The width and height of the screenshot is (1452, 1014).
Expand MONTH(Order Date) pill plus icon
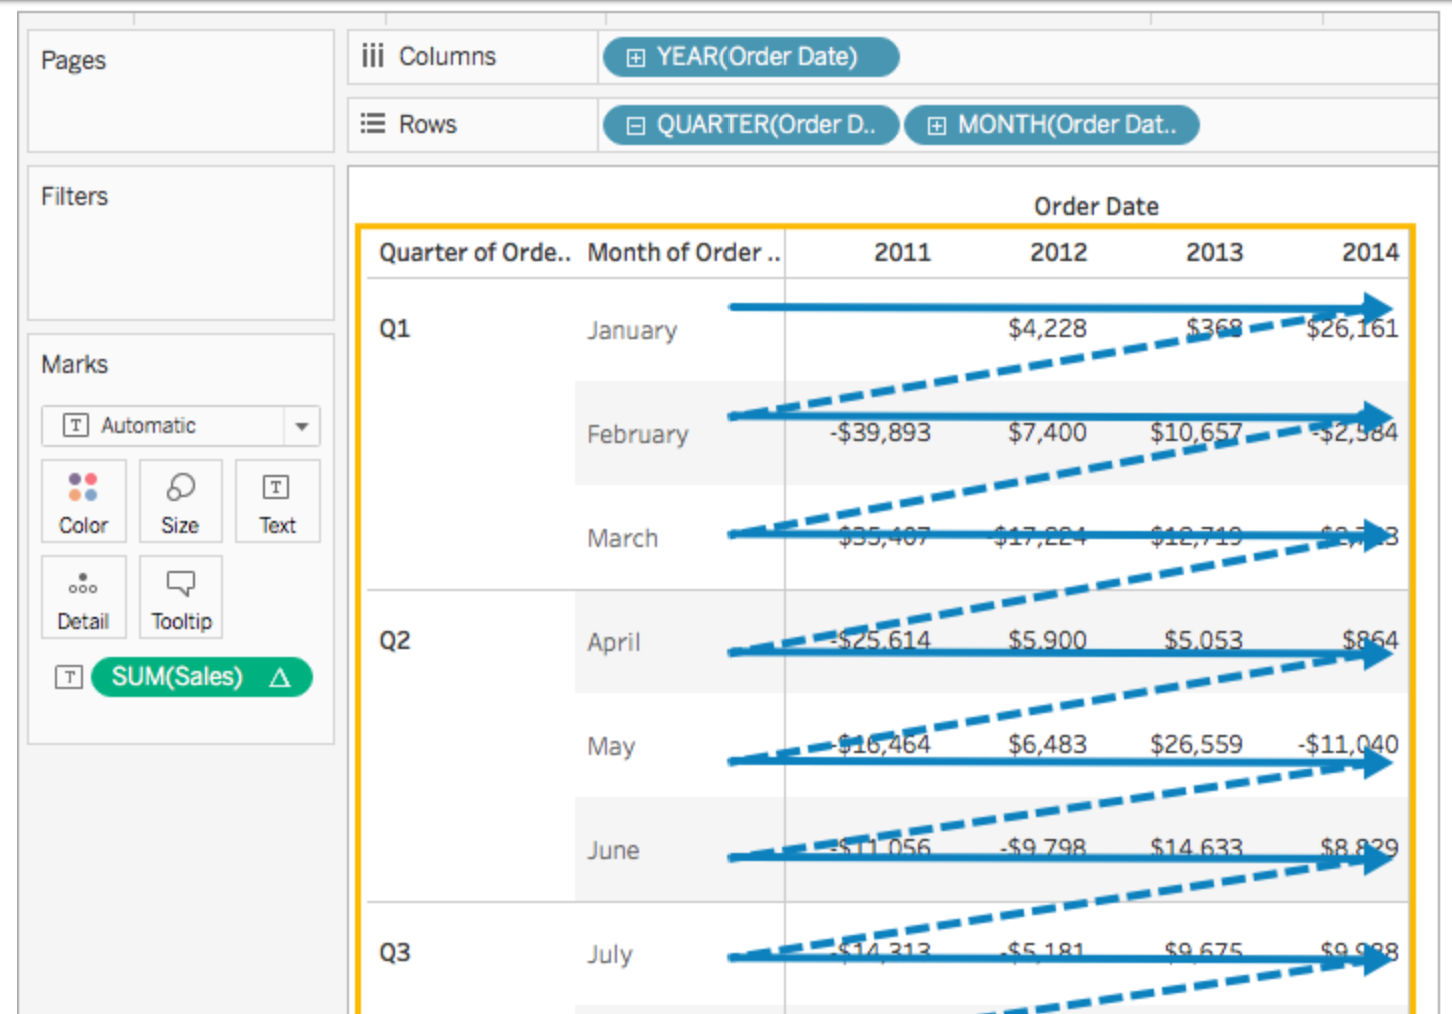pyautogui.click(x=936, y=126)
